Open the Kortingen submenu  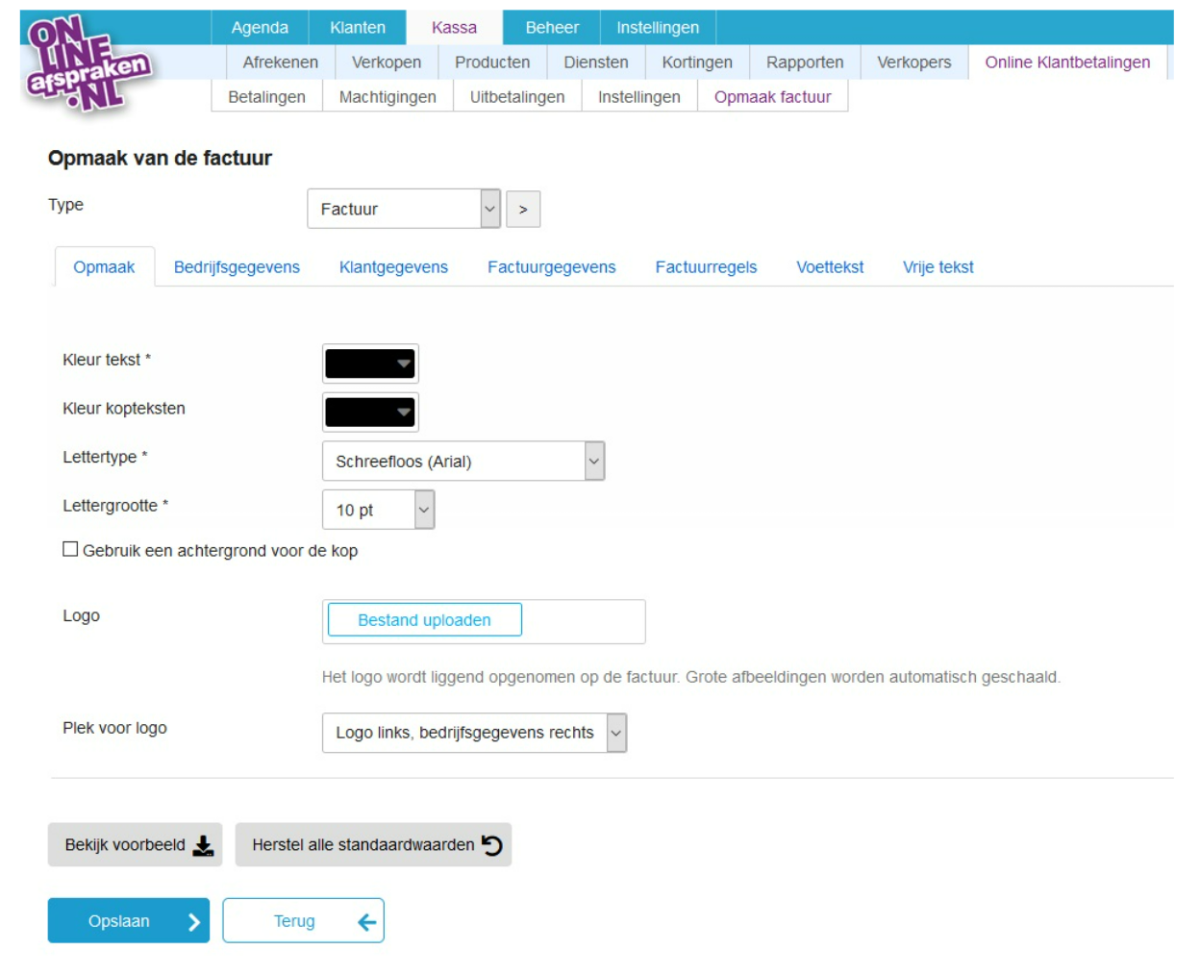click(x=697, y=62)
